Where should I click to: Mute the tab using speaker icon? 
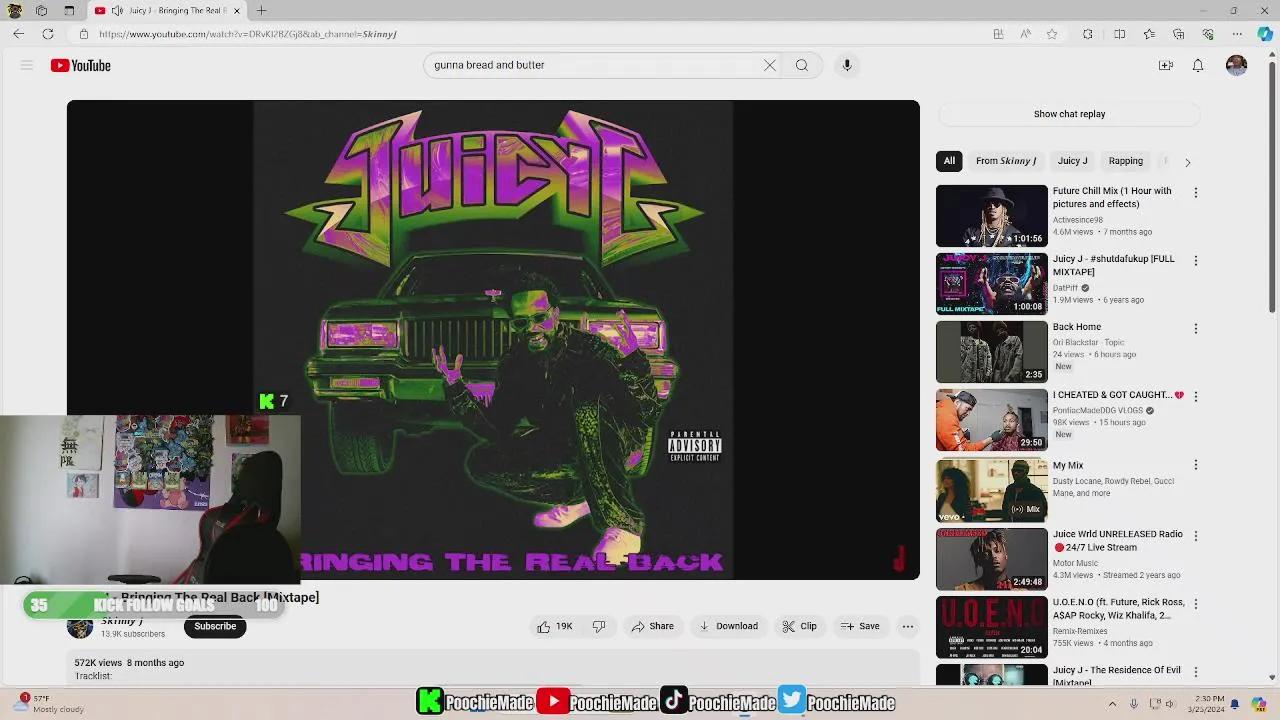(117, 11)
